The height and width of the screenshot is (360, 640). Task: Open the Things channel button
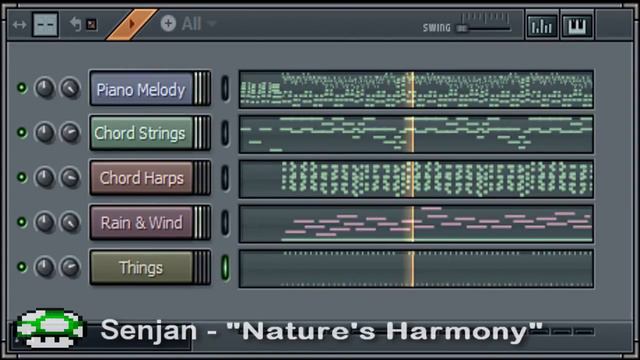click(141, 268)
